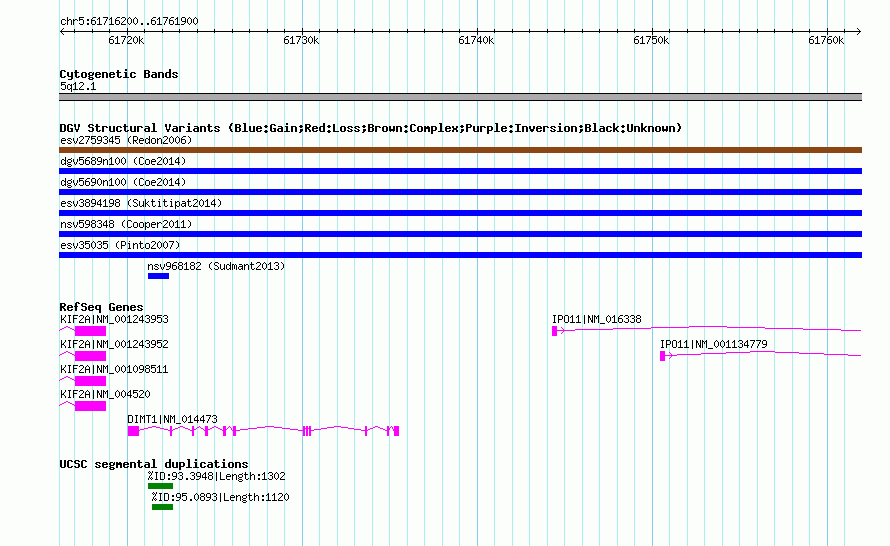Open %ID:95.0893|Length:1120 duplication label
The width and height of the screenshot is (890, 546).
[x=220, y=497]
